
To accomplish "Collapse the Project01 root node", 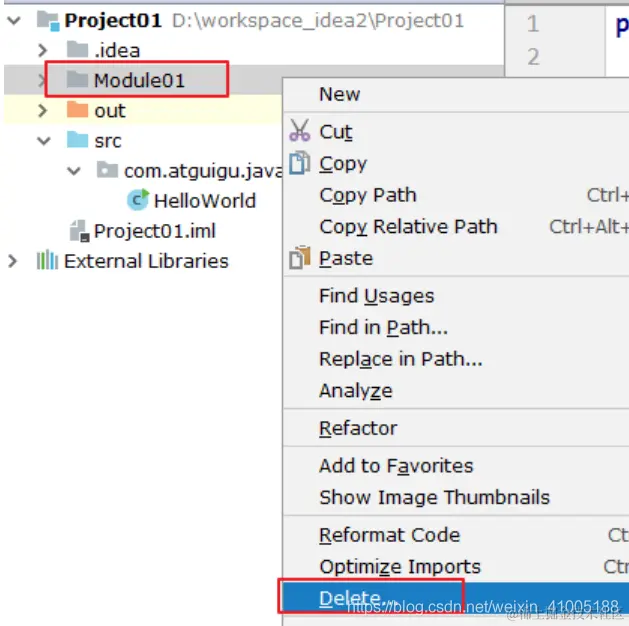I will 14,20.
